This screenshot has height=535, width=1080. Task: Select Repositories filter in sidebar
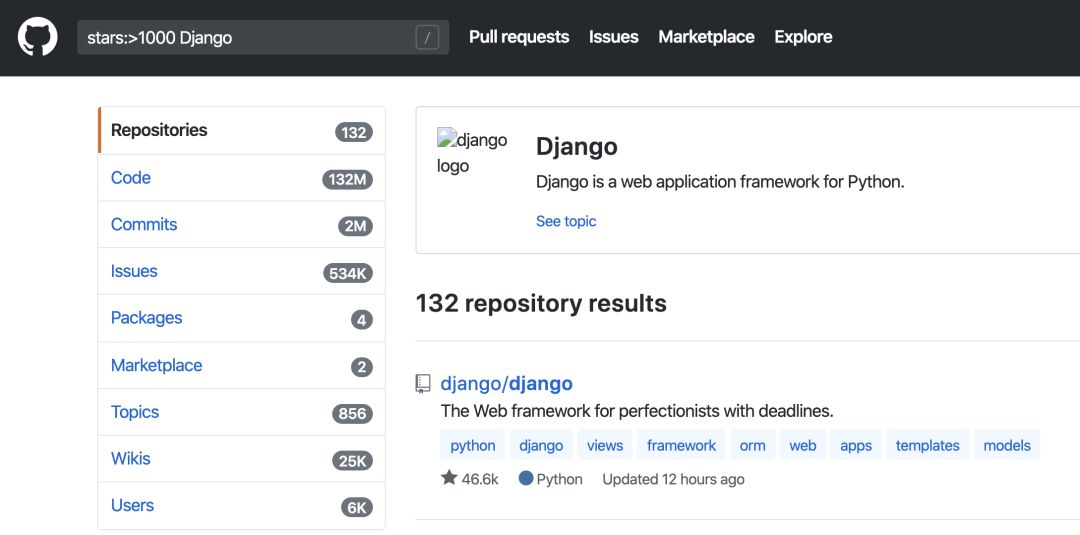click(x=241, y=130)
